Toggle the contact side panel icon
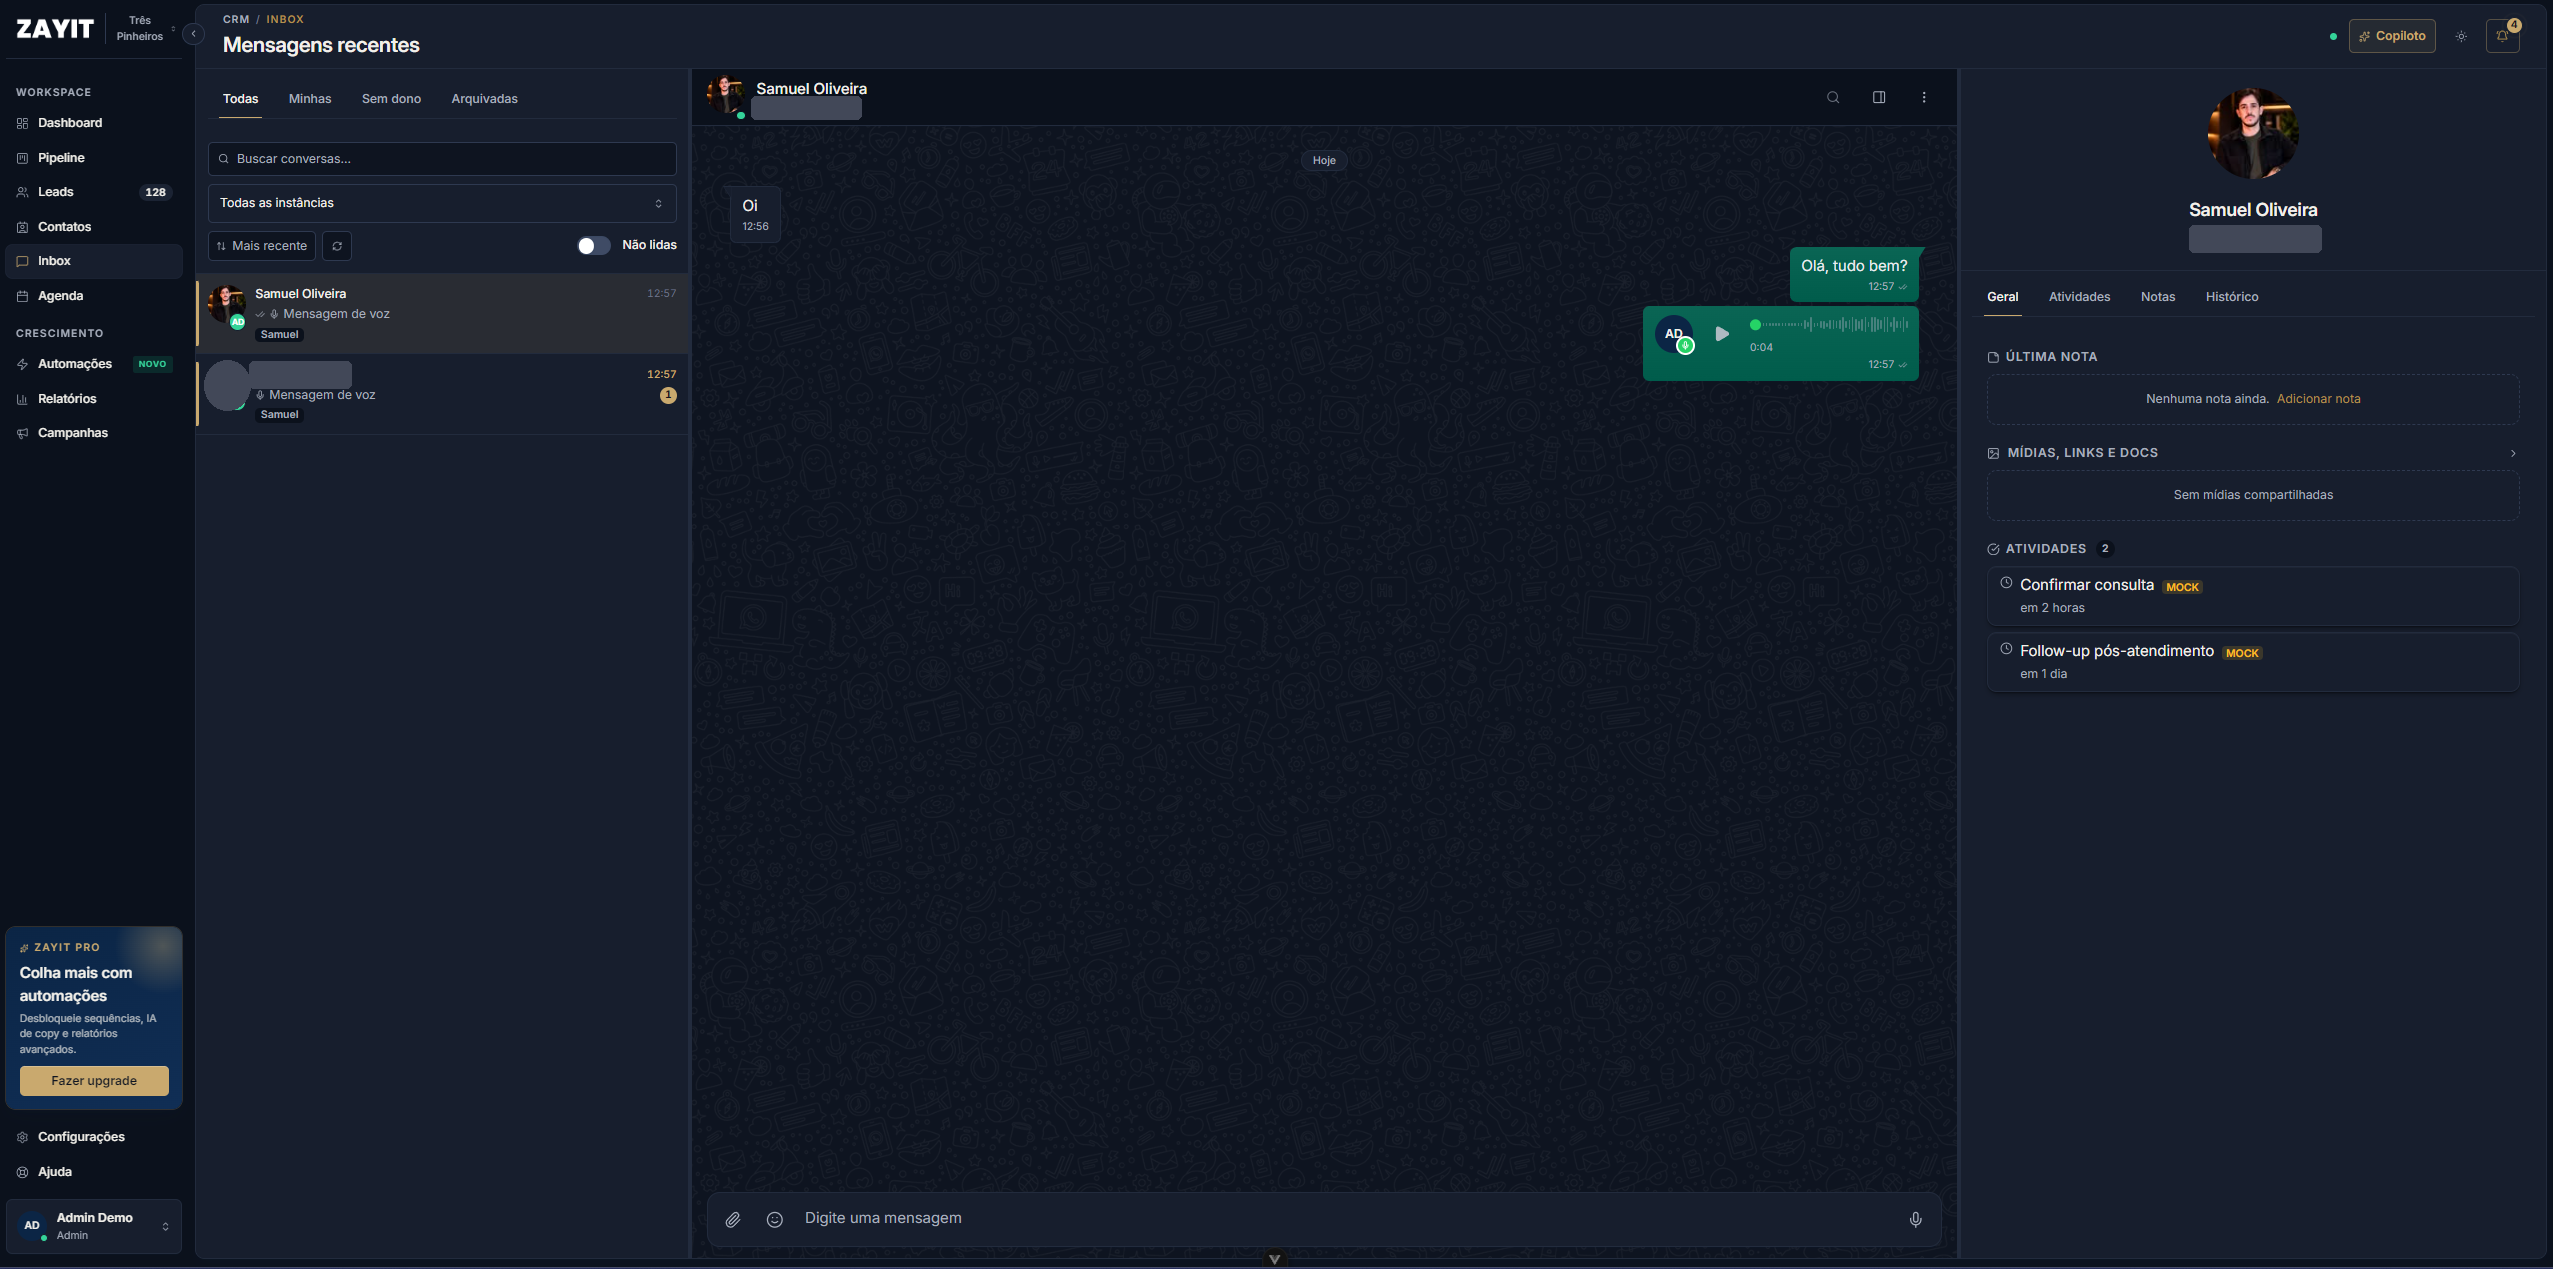This screenshot has width=2553, height=1269. [x=1879, y=97]
